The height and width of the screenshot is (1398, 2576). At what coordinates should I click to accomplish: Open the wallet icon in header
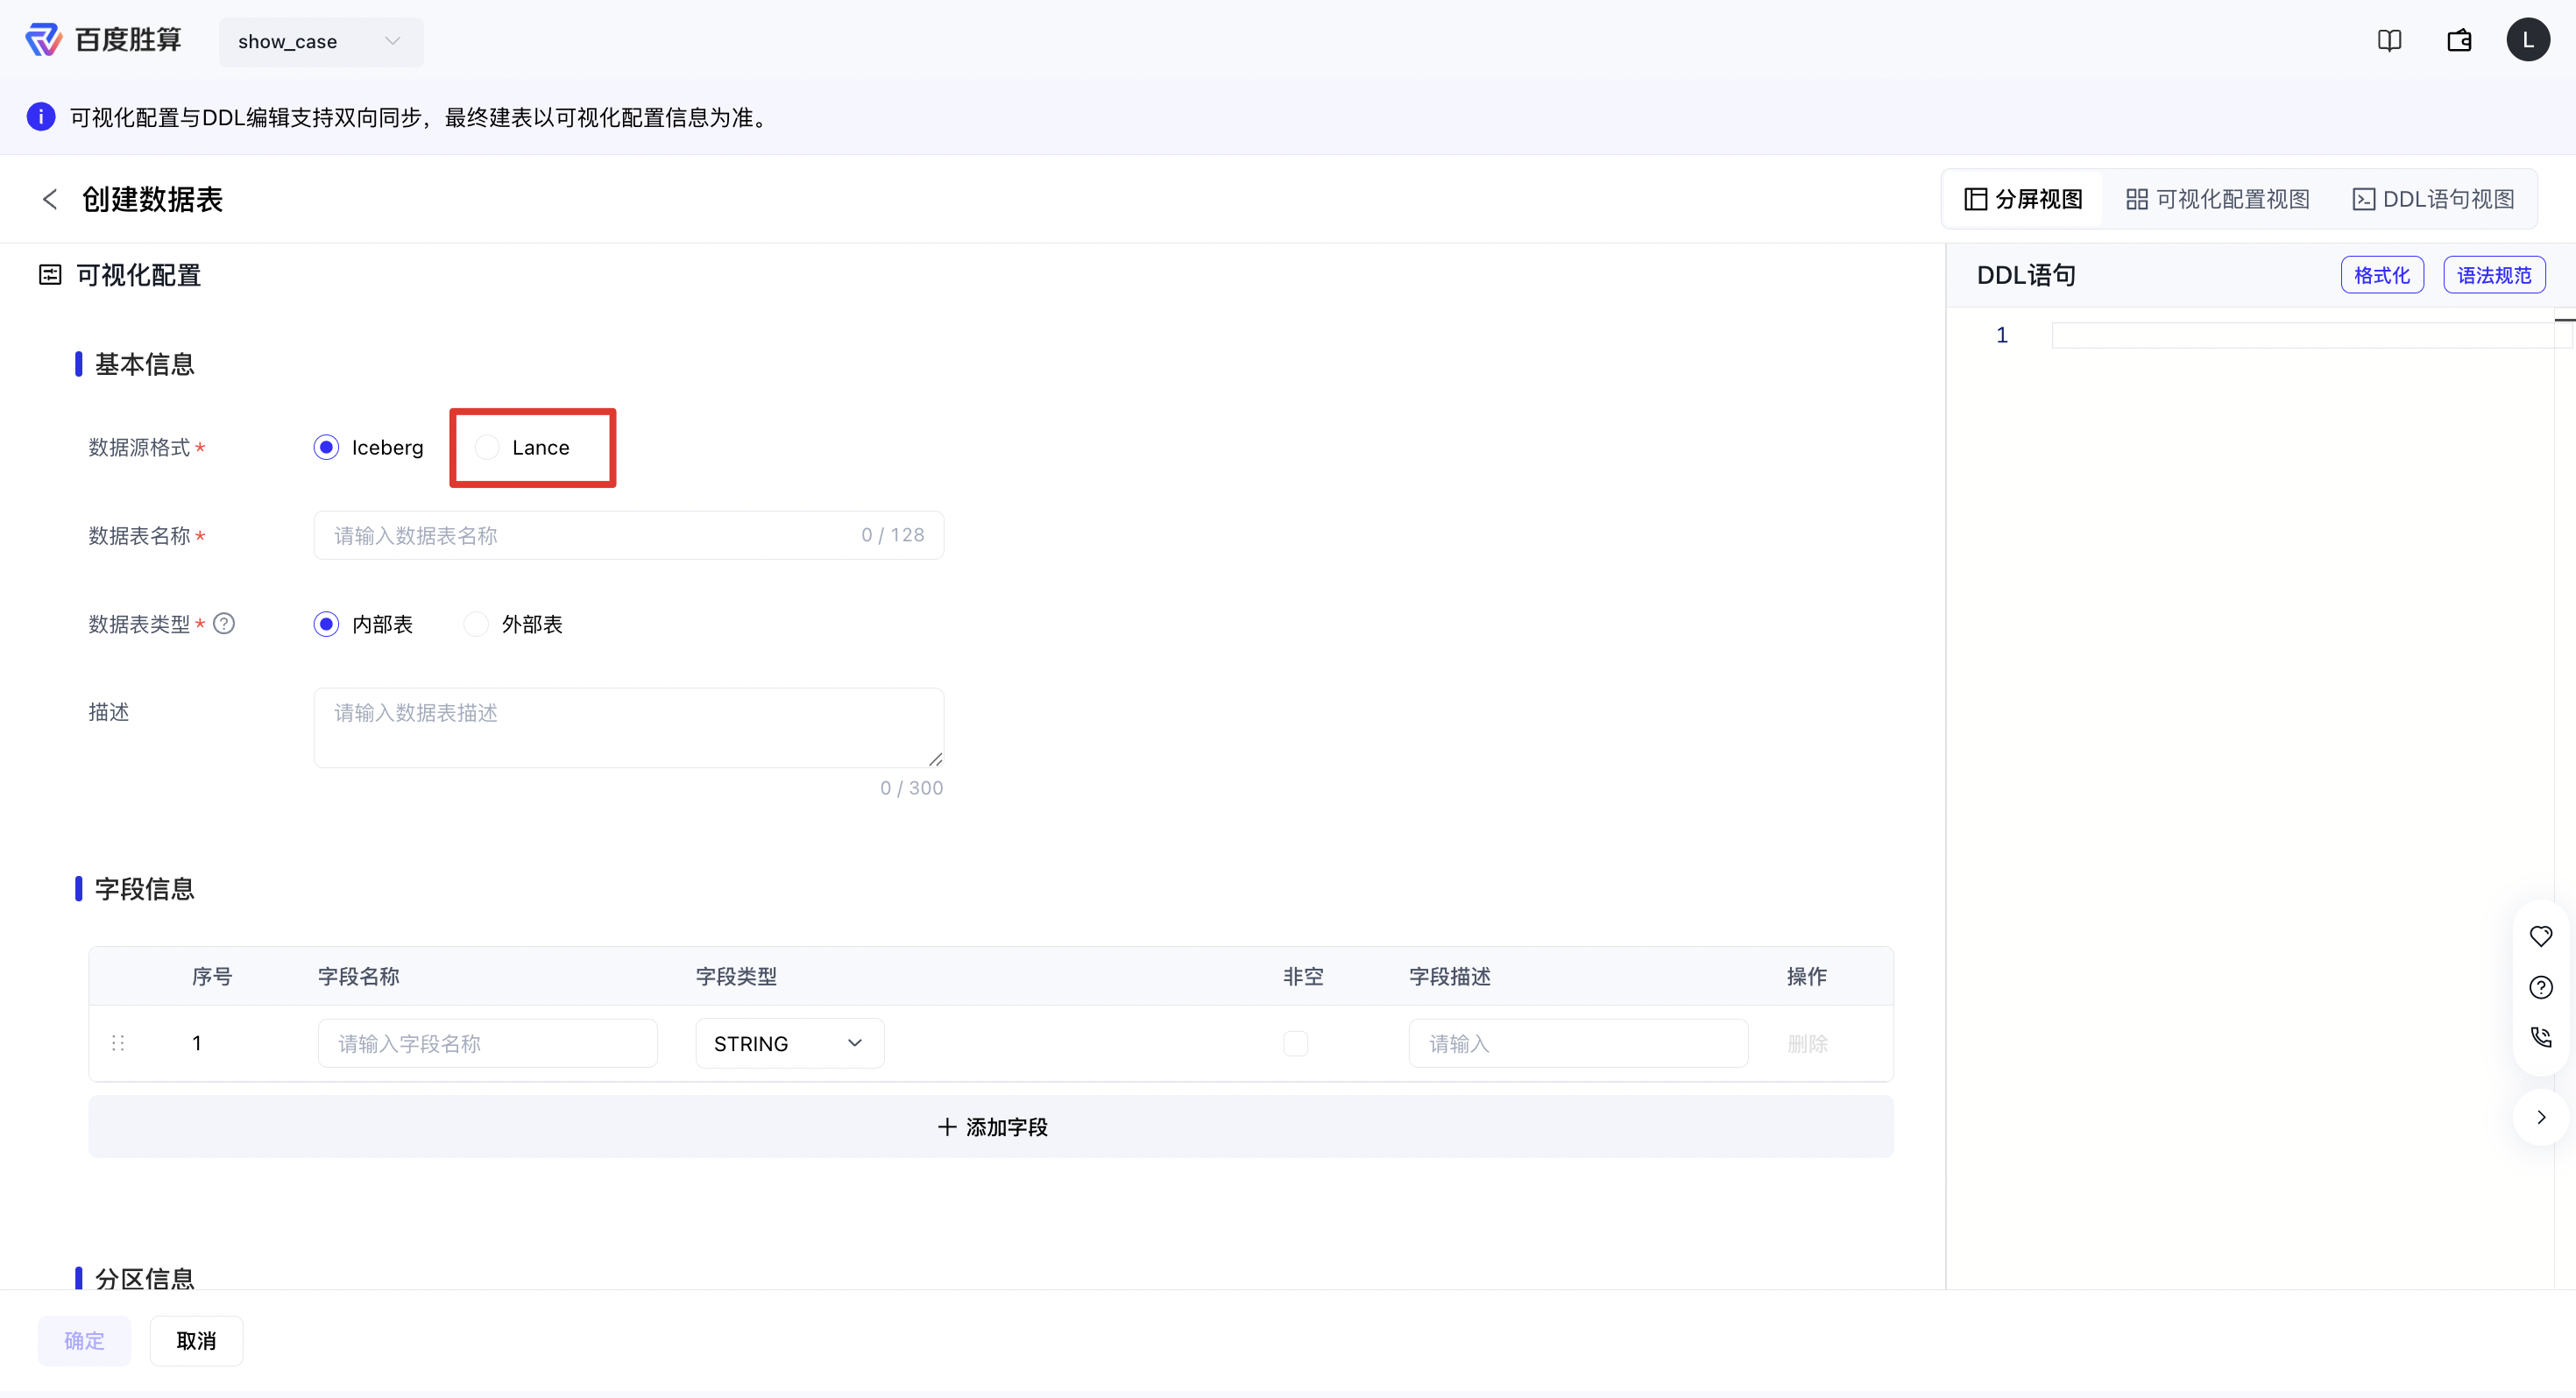point(2459,41)
